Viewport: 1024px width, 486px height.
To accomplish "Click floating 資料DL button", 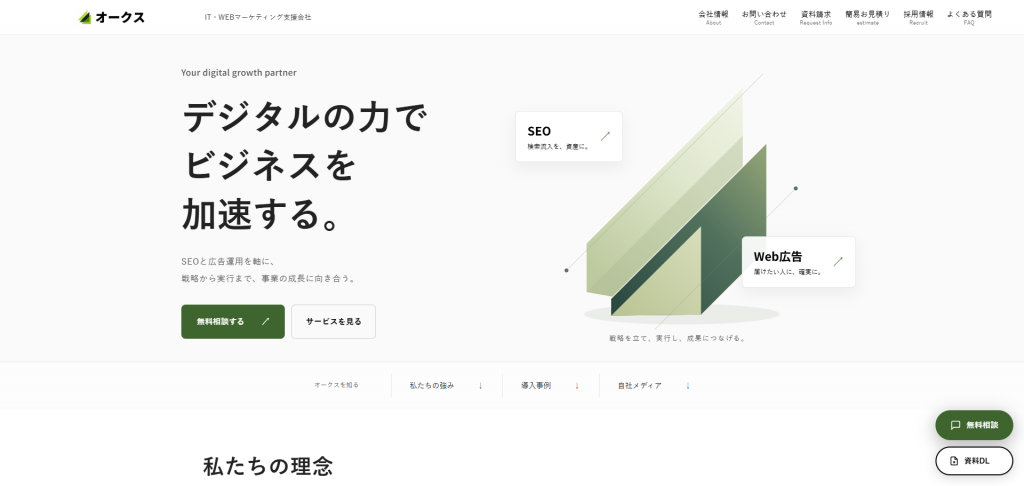I will 974,461.
